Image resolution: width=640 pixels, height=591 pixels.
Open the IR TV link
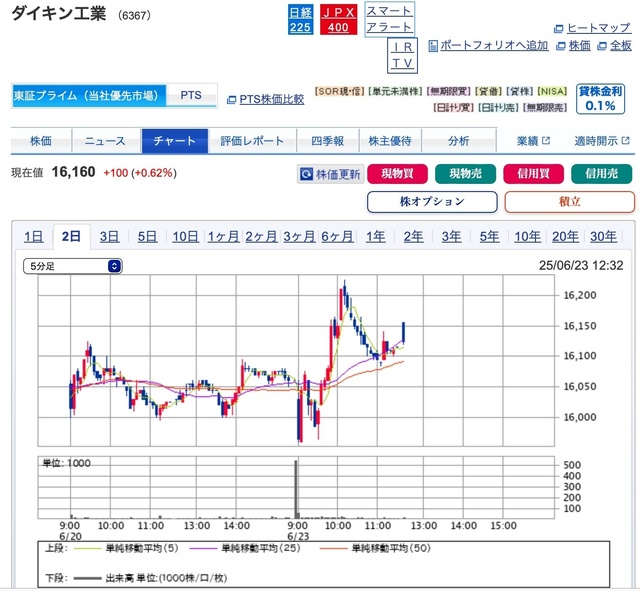(402, 55)
